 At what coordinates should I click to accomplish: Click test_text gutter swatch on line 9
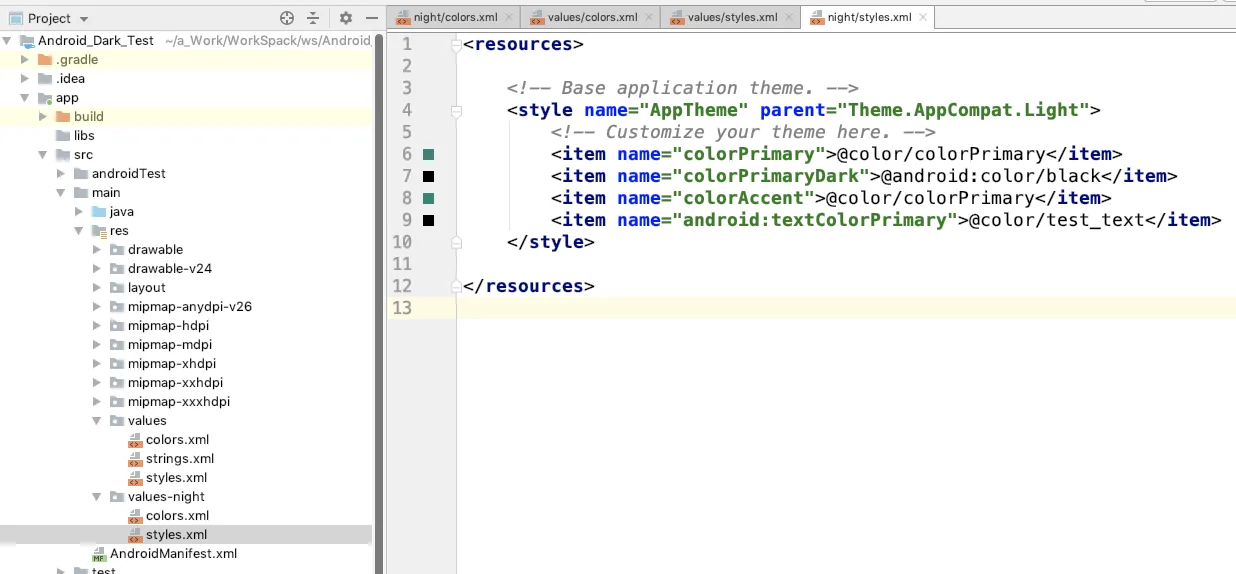click(x=428, y=221)
